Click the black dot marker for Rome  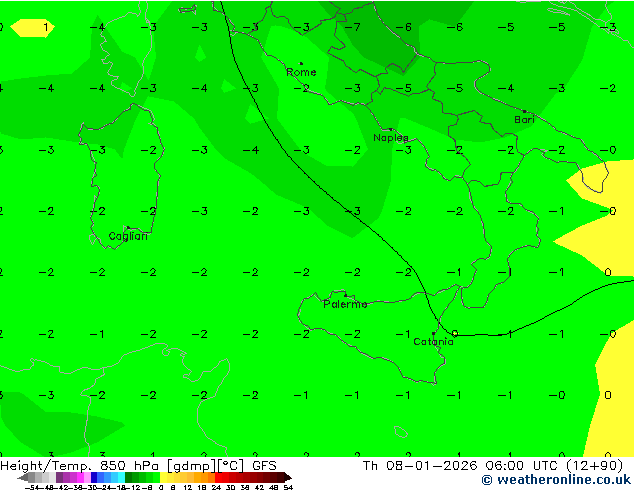click(301, 63)
